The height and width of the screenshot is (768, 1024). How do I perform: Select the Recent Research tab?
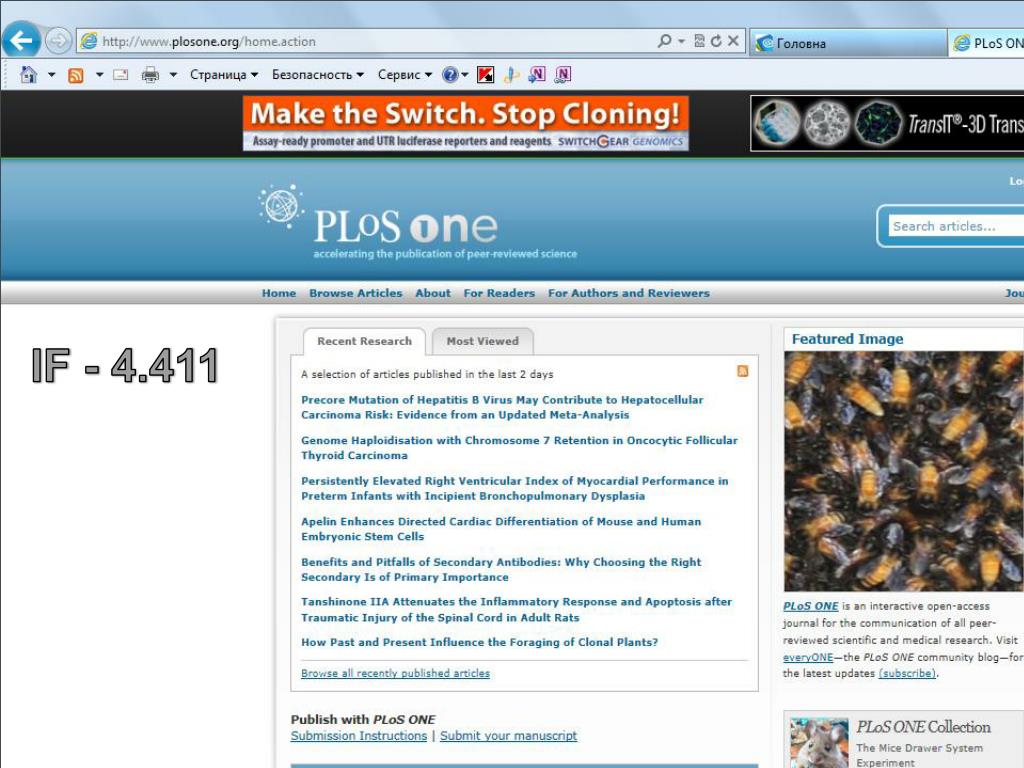[x=364, y=341]
